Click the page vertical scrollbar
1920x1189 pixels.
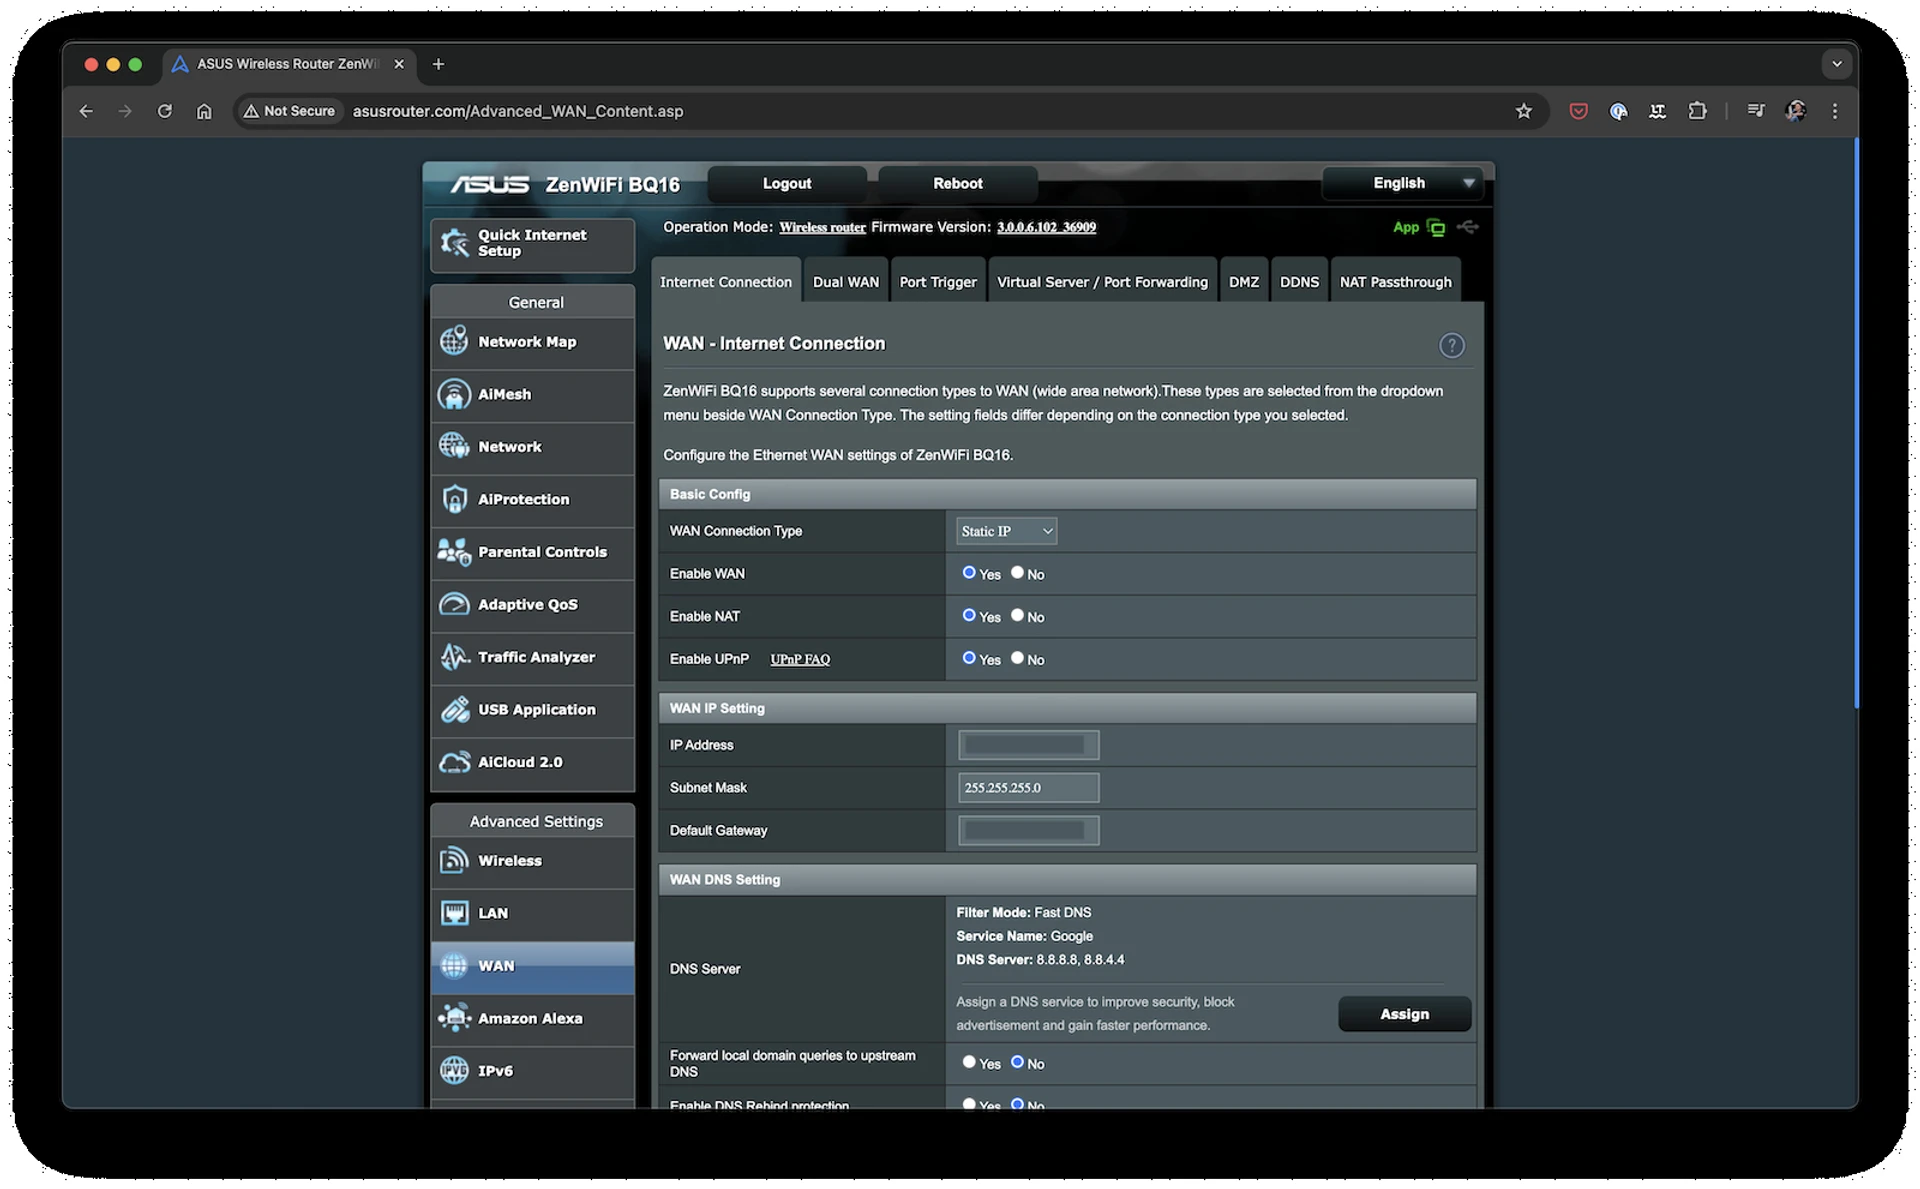1855,424
